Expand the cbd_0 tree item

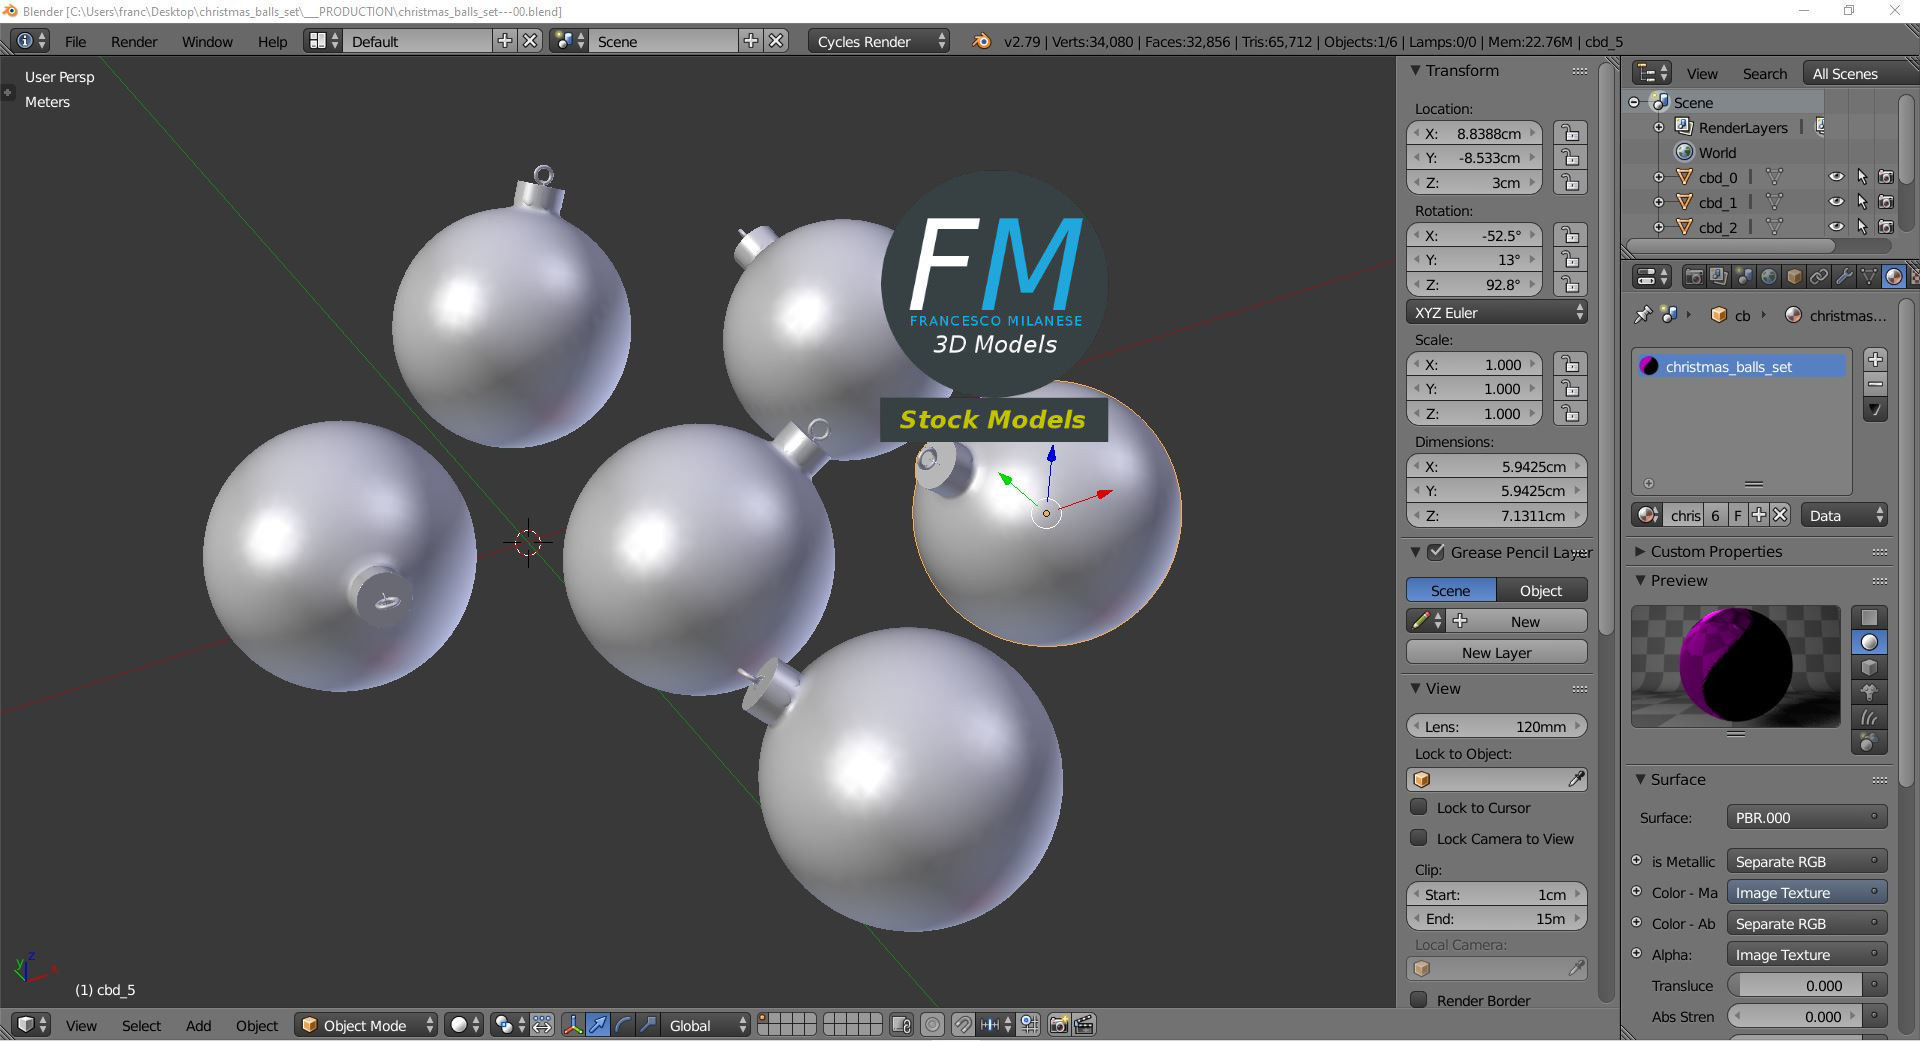1659,177
